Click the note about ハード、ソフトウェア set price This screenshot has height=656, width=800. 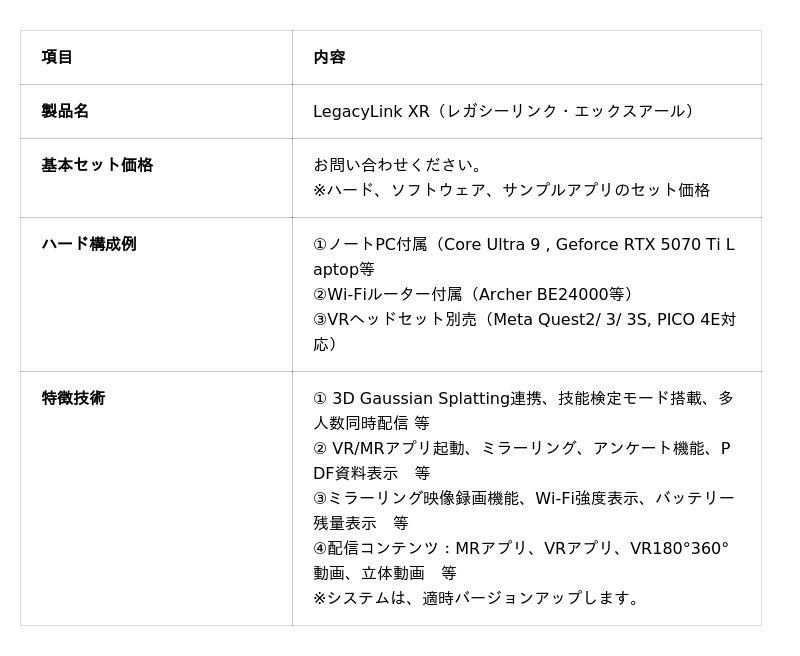(x=511, y=190)
